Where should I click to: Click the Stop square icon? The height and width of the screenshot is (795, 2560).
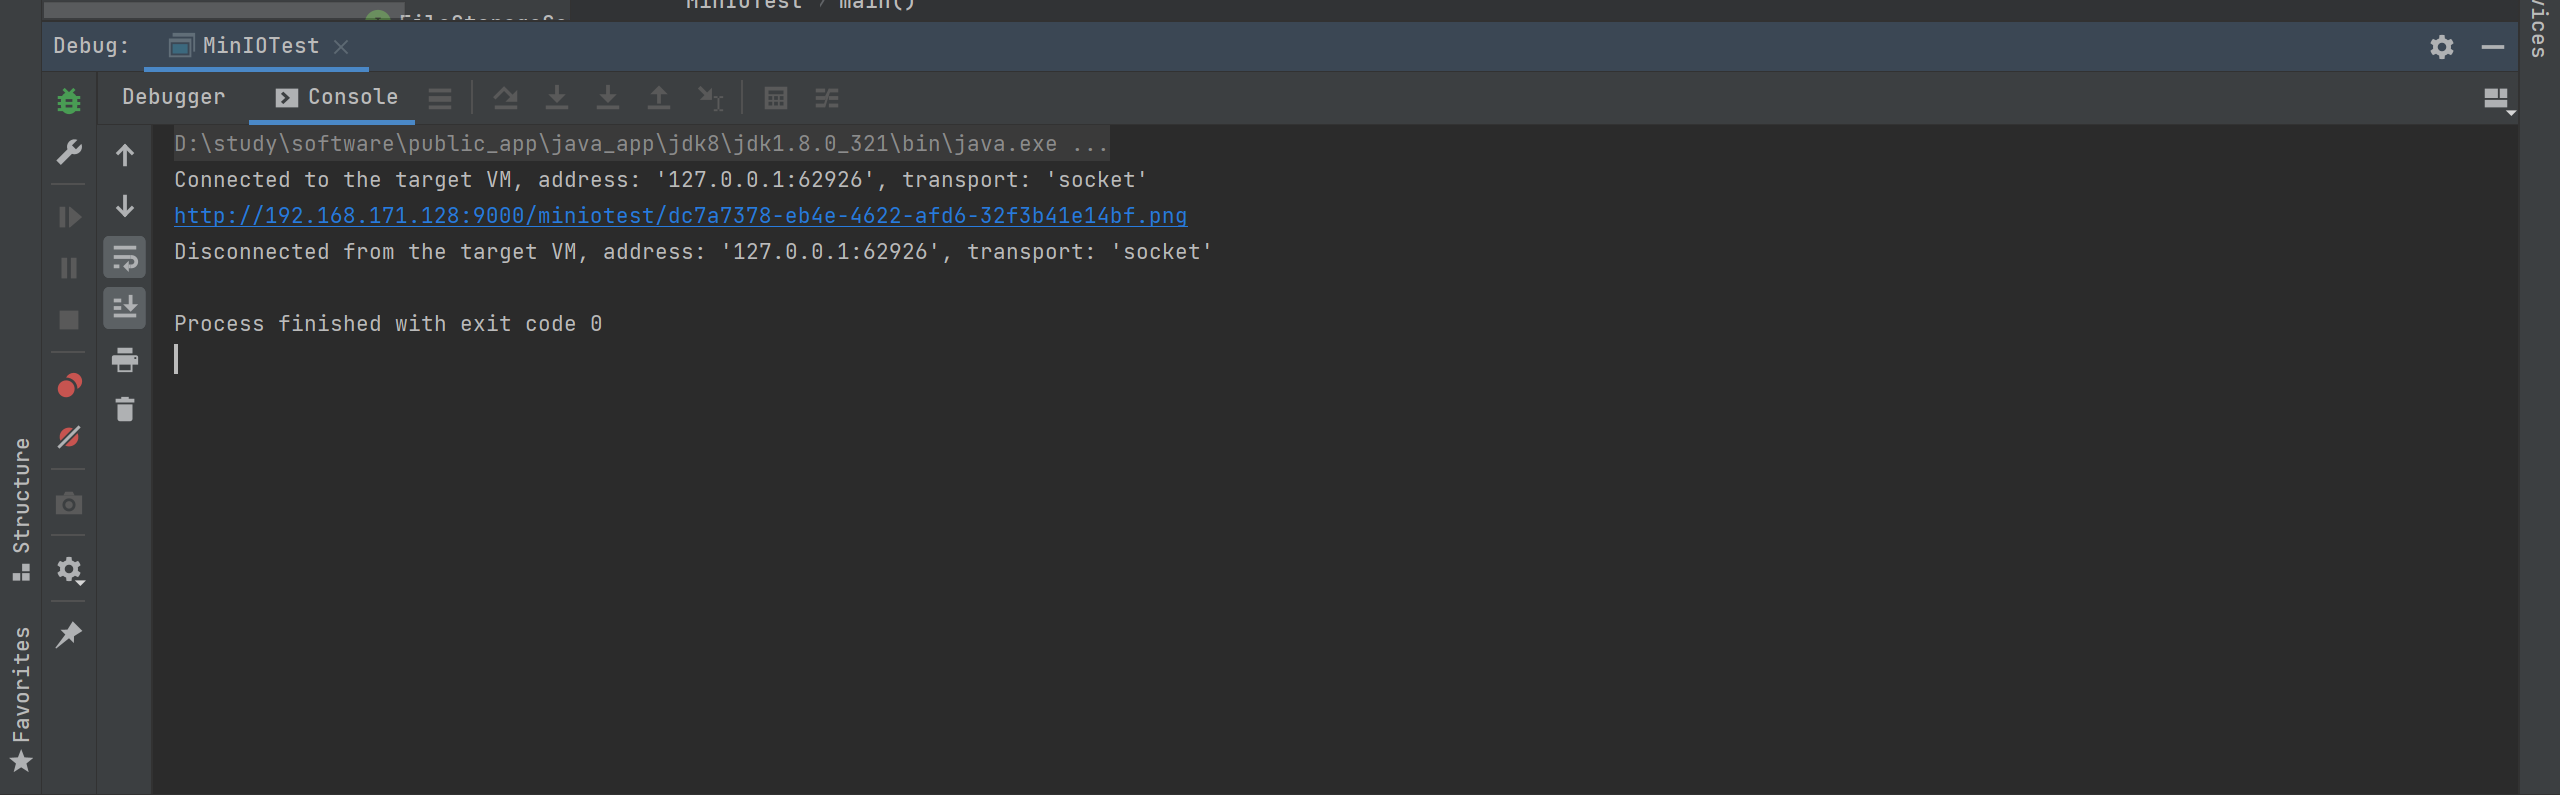tap(69, 320)
